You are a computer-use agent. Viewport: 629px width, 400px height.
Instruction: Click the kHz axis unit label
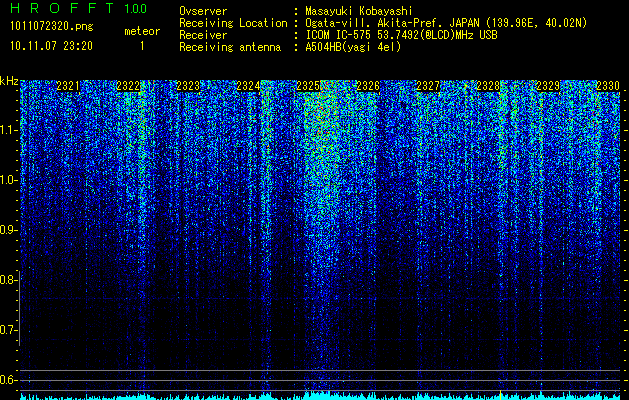(9, 81)
